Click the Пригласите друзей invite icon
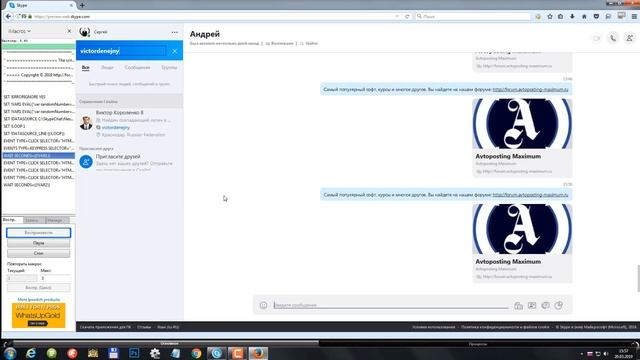The height and width of the screenshot is (360, 640). point(86,162)
